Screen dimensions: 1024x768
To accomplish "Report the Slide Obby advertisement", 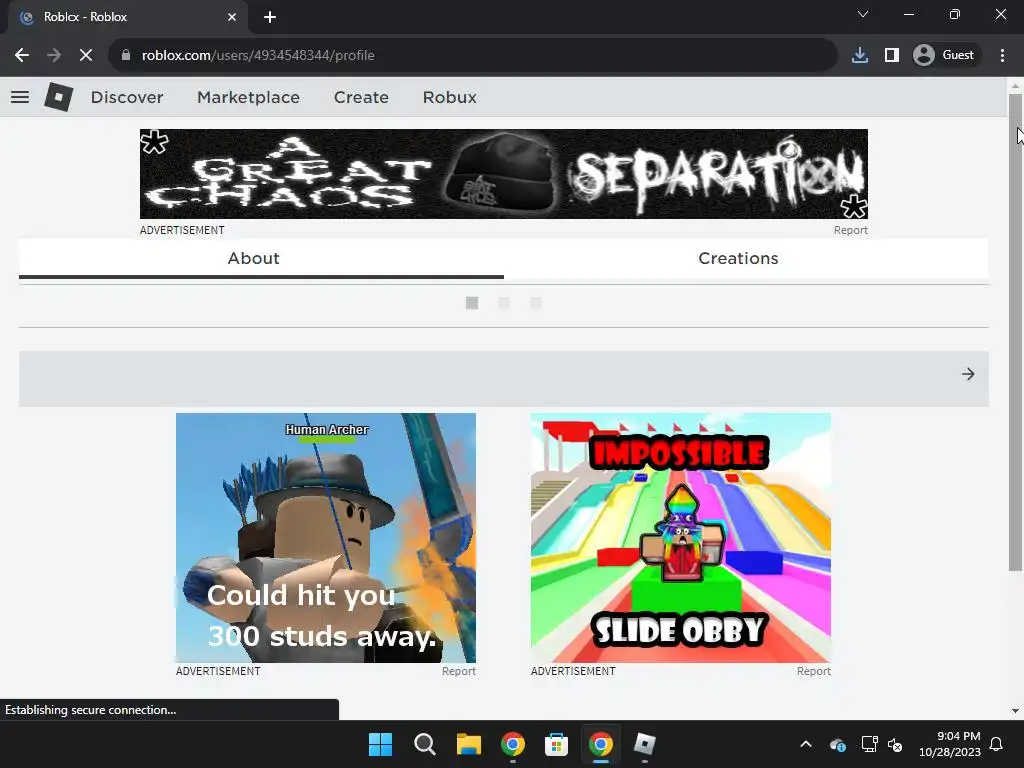I will (x=814, y=671).
